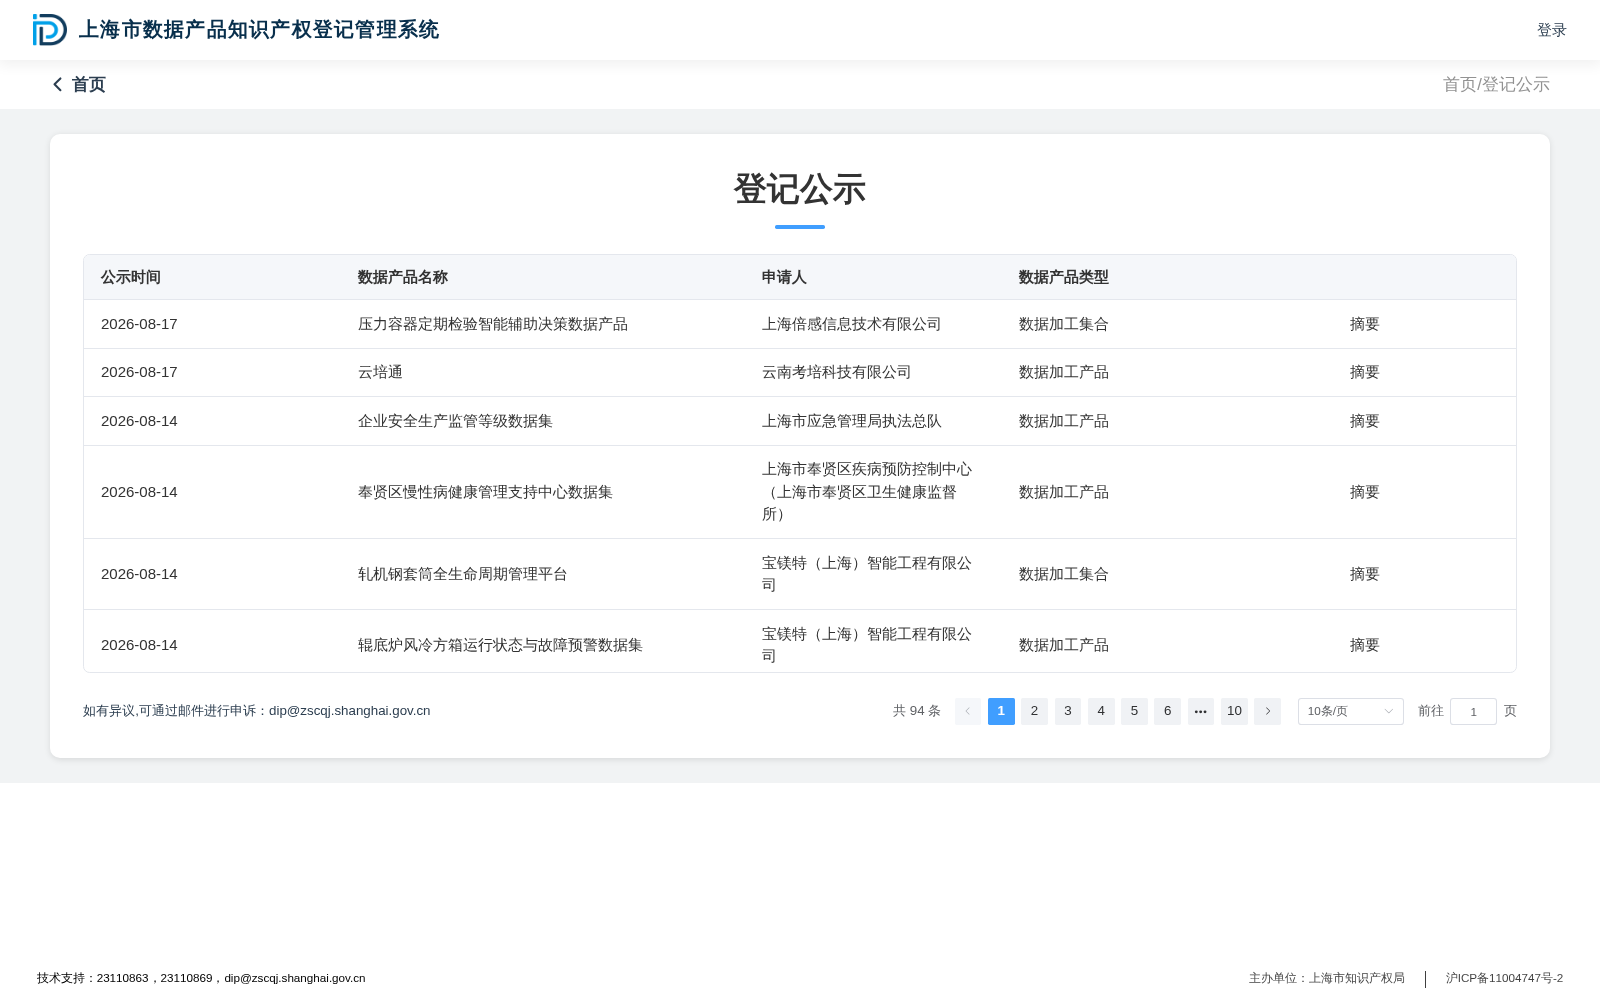Screen dimensions: 1600x1000
Task: Open 摘要 for 云培通 row
Action: tap(1364, 372)
